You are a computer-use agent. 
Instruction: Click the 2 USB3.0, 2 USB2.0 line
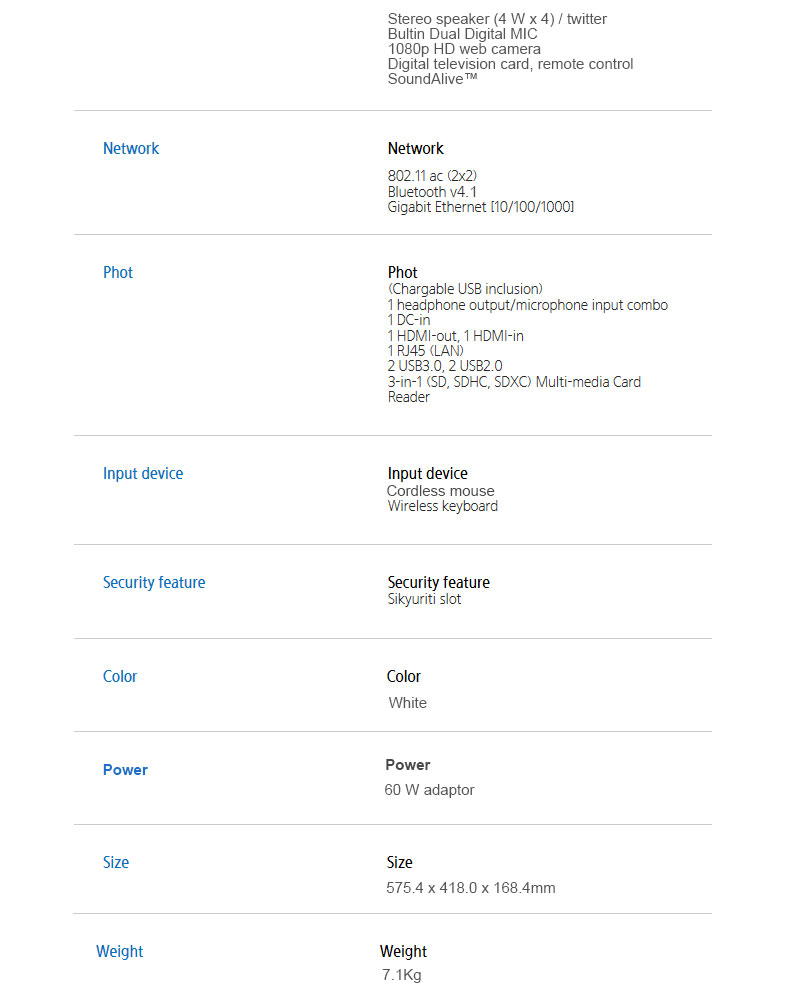(445, 366)
